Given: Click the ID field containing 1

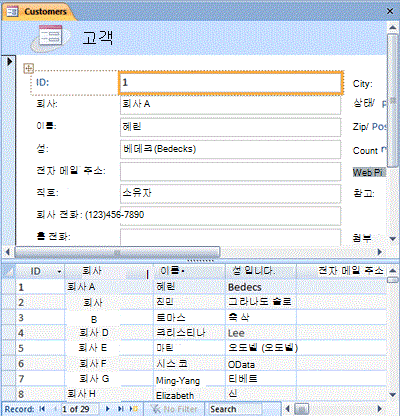Looking at the screenshot, I should pyautogui.click(x=230, y=82).
